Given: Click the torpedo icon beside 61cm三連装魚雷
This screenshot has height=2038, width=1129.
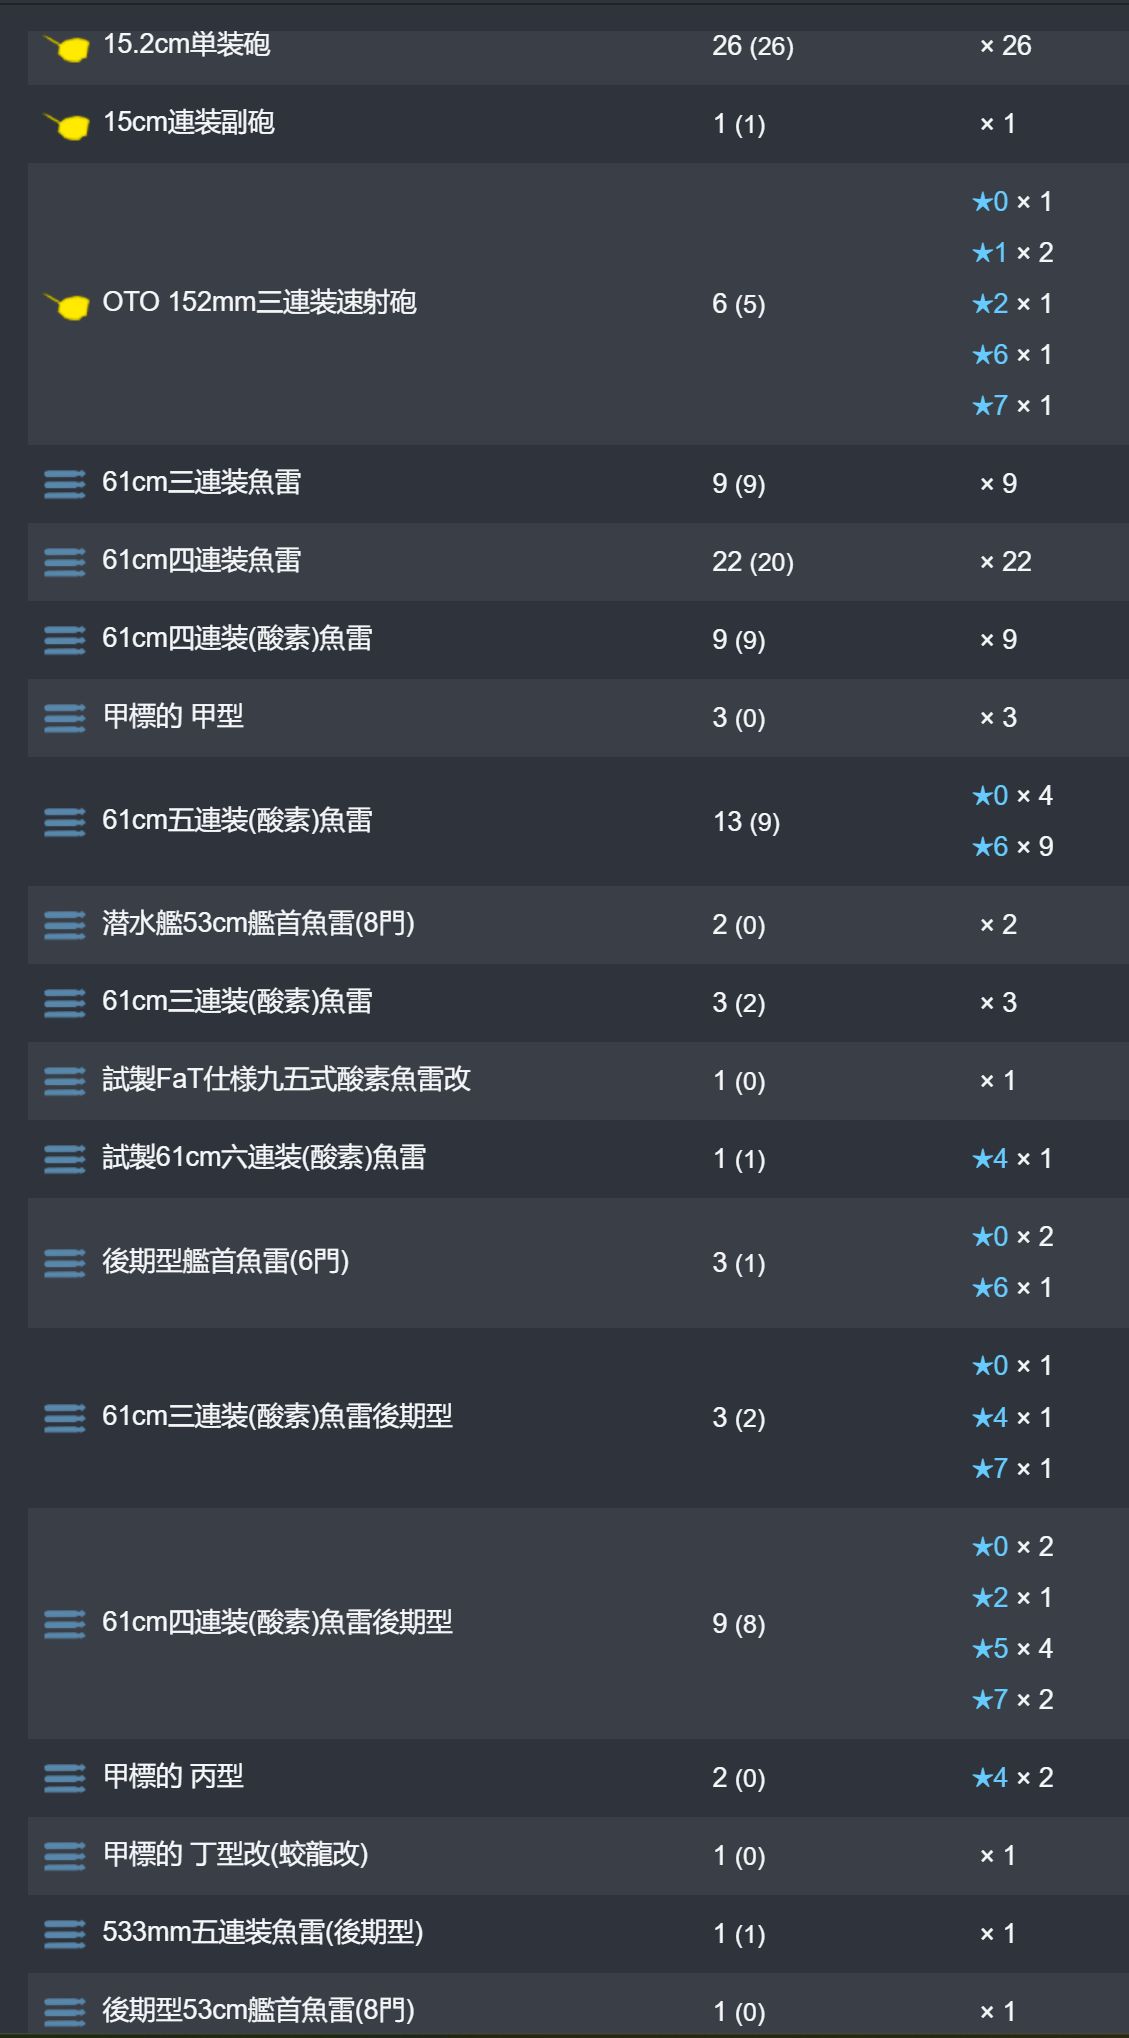Looking at the screenshot, I should point(65,484).
